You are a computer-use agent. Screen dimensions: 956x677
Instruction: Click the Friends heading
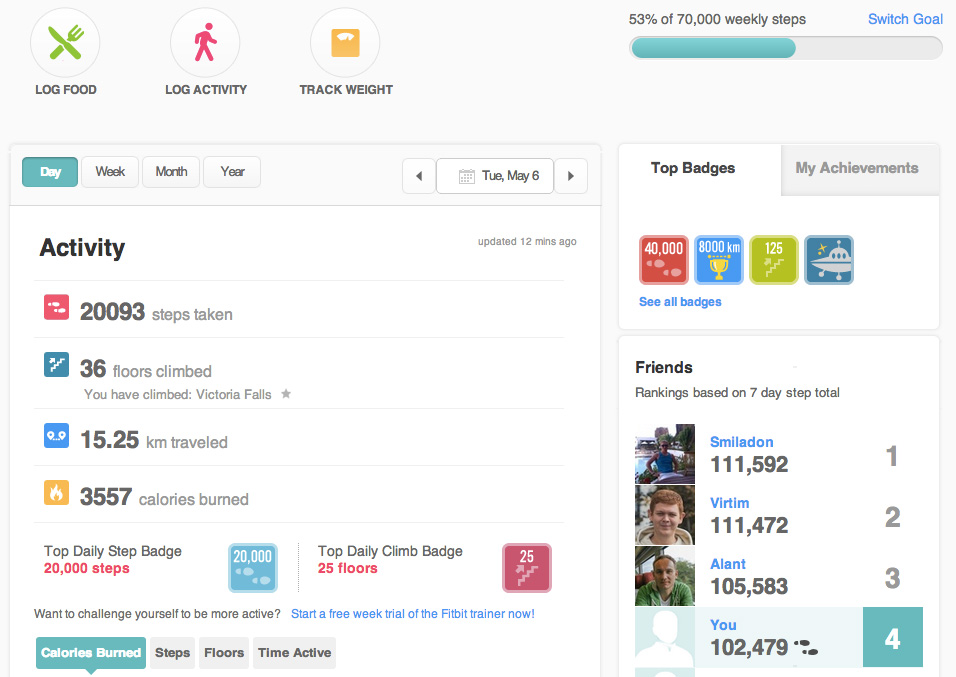[664, 367]
